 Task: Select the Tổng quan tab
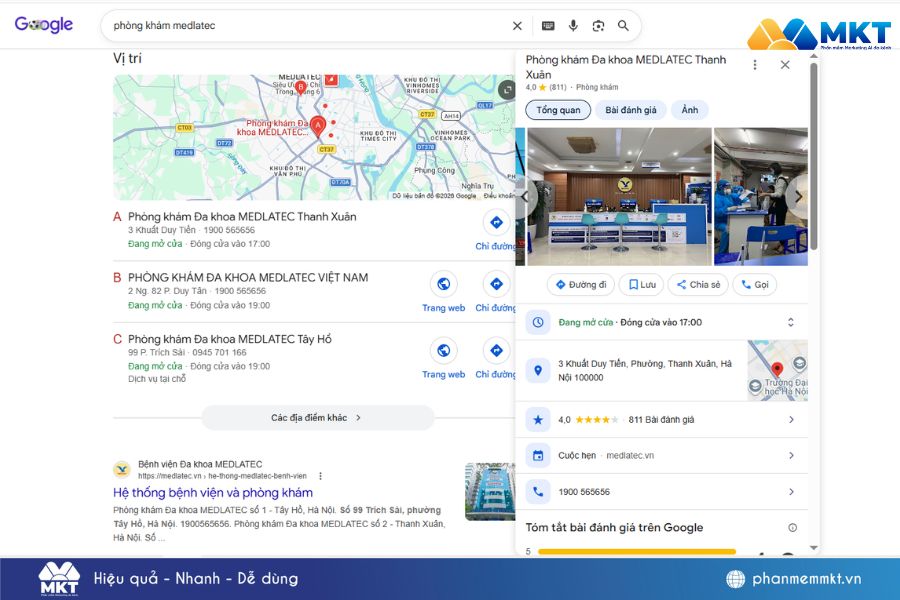(x=558, y=110)
